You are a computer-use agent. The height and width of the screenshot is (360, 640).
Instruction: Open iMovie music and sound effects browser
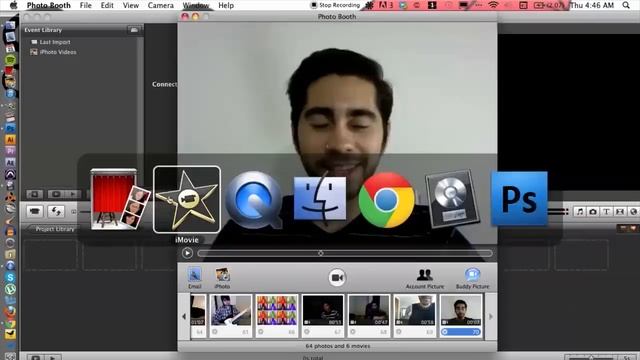[580, 211]
